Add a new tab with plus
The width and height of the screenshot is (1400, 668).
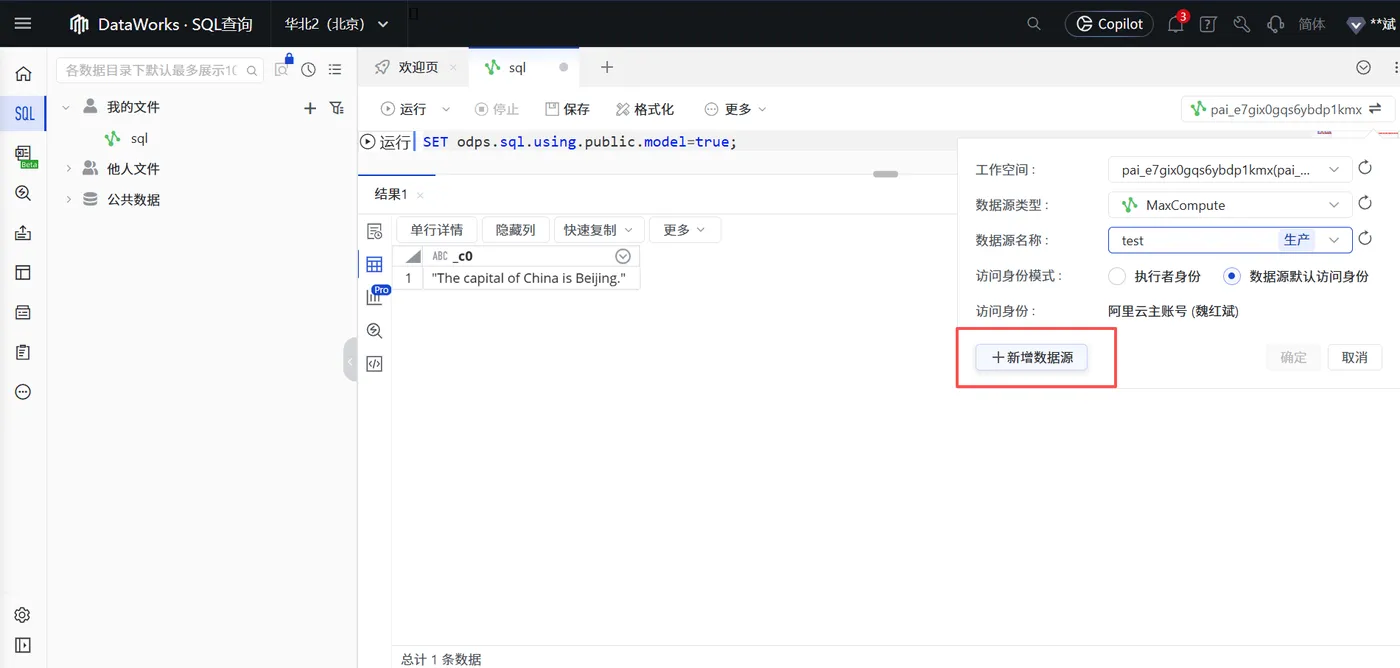click(x=606, y=67)
